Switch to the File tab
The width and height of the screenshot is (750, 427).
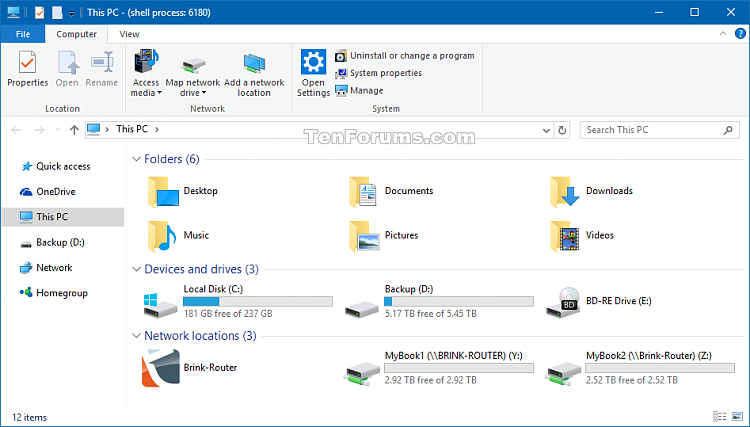pyautogui.click(x=23, y=34)
